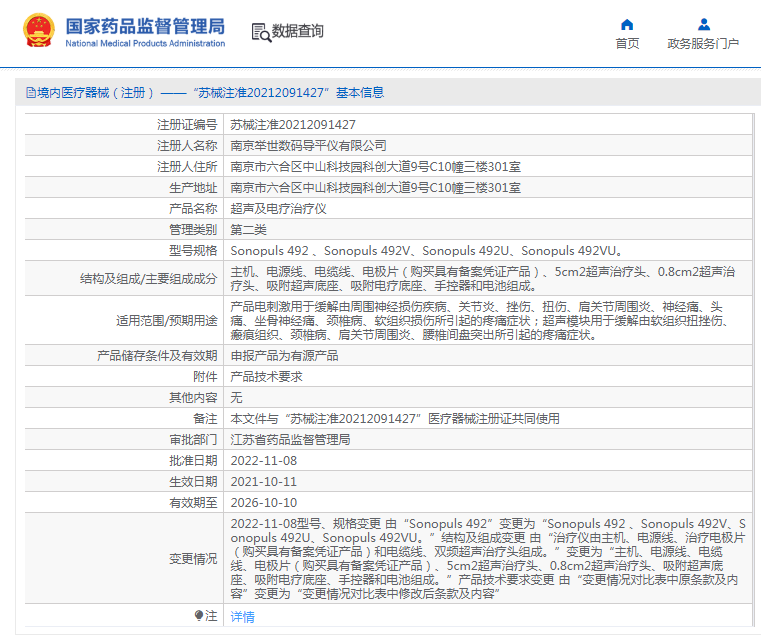Click the 注册证编号 row label
The image size is (761, 644).
(187, 125)
